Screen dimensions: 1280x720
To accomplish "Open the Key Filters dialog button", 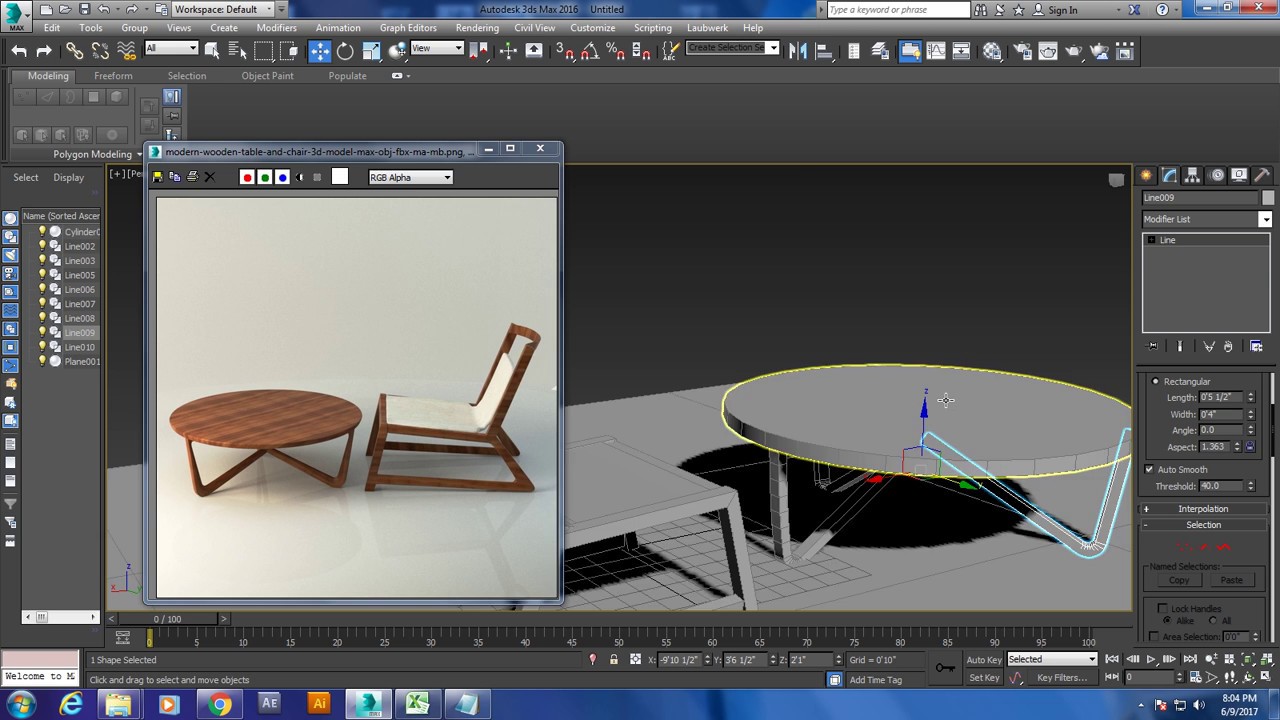I will click(1062, 678).
